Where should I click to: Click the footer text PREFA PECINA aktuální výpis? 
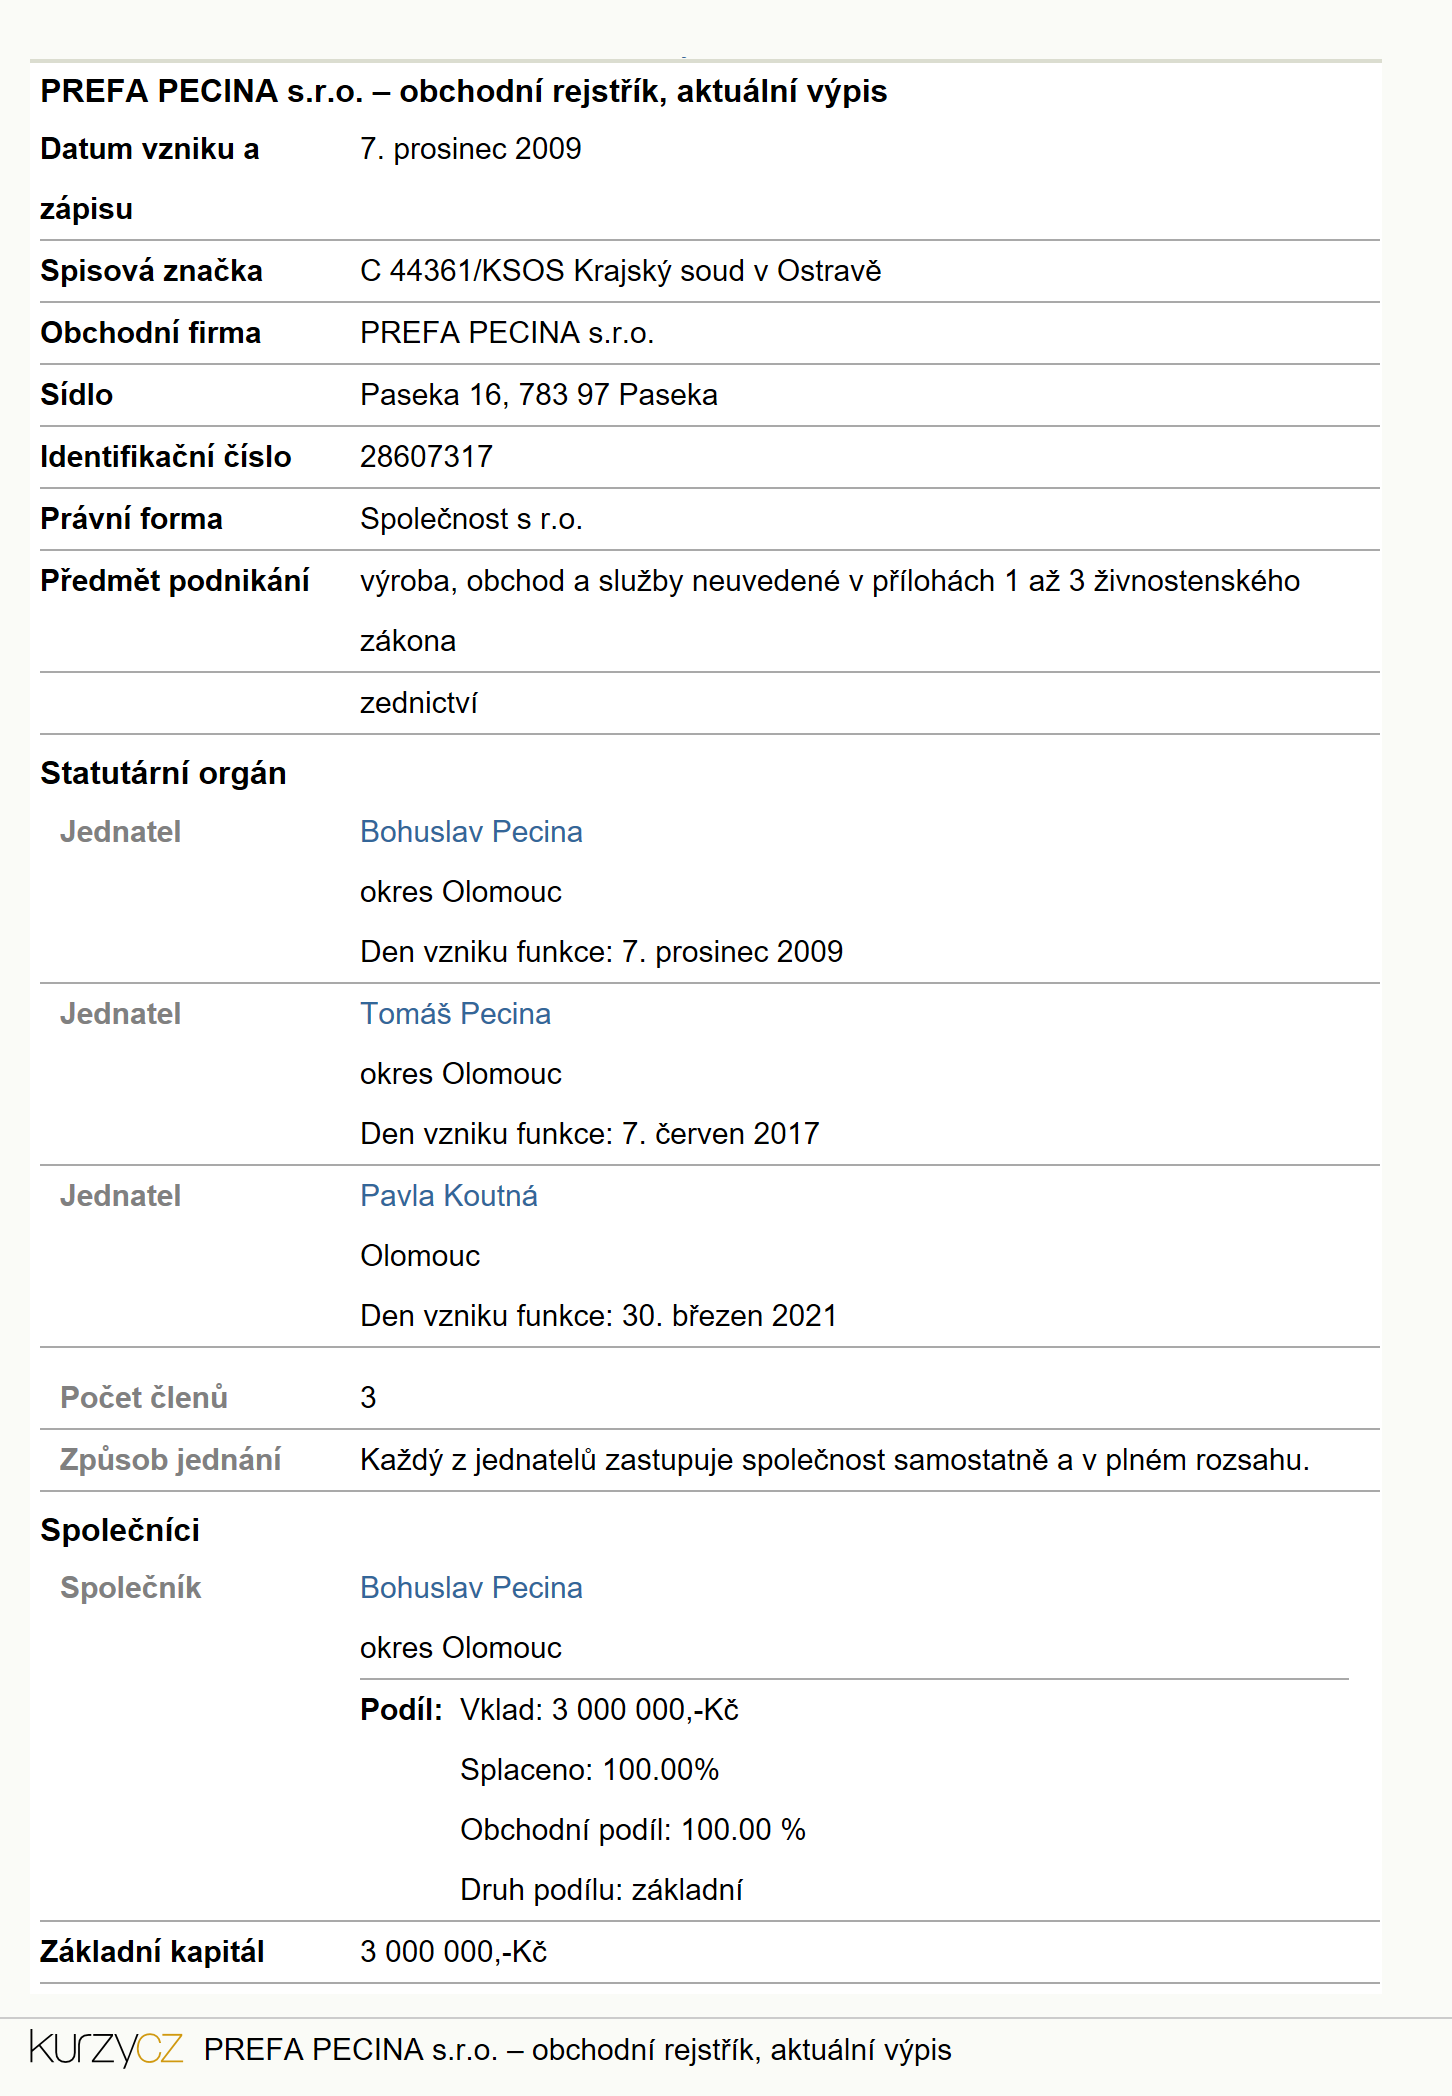coord(578,2050)
